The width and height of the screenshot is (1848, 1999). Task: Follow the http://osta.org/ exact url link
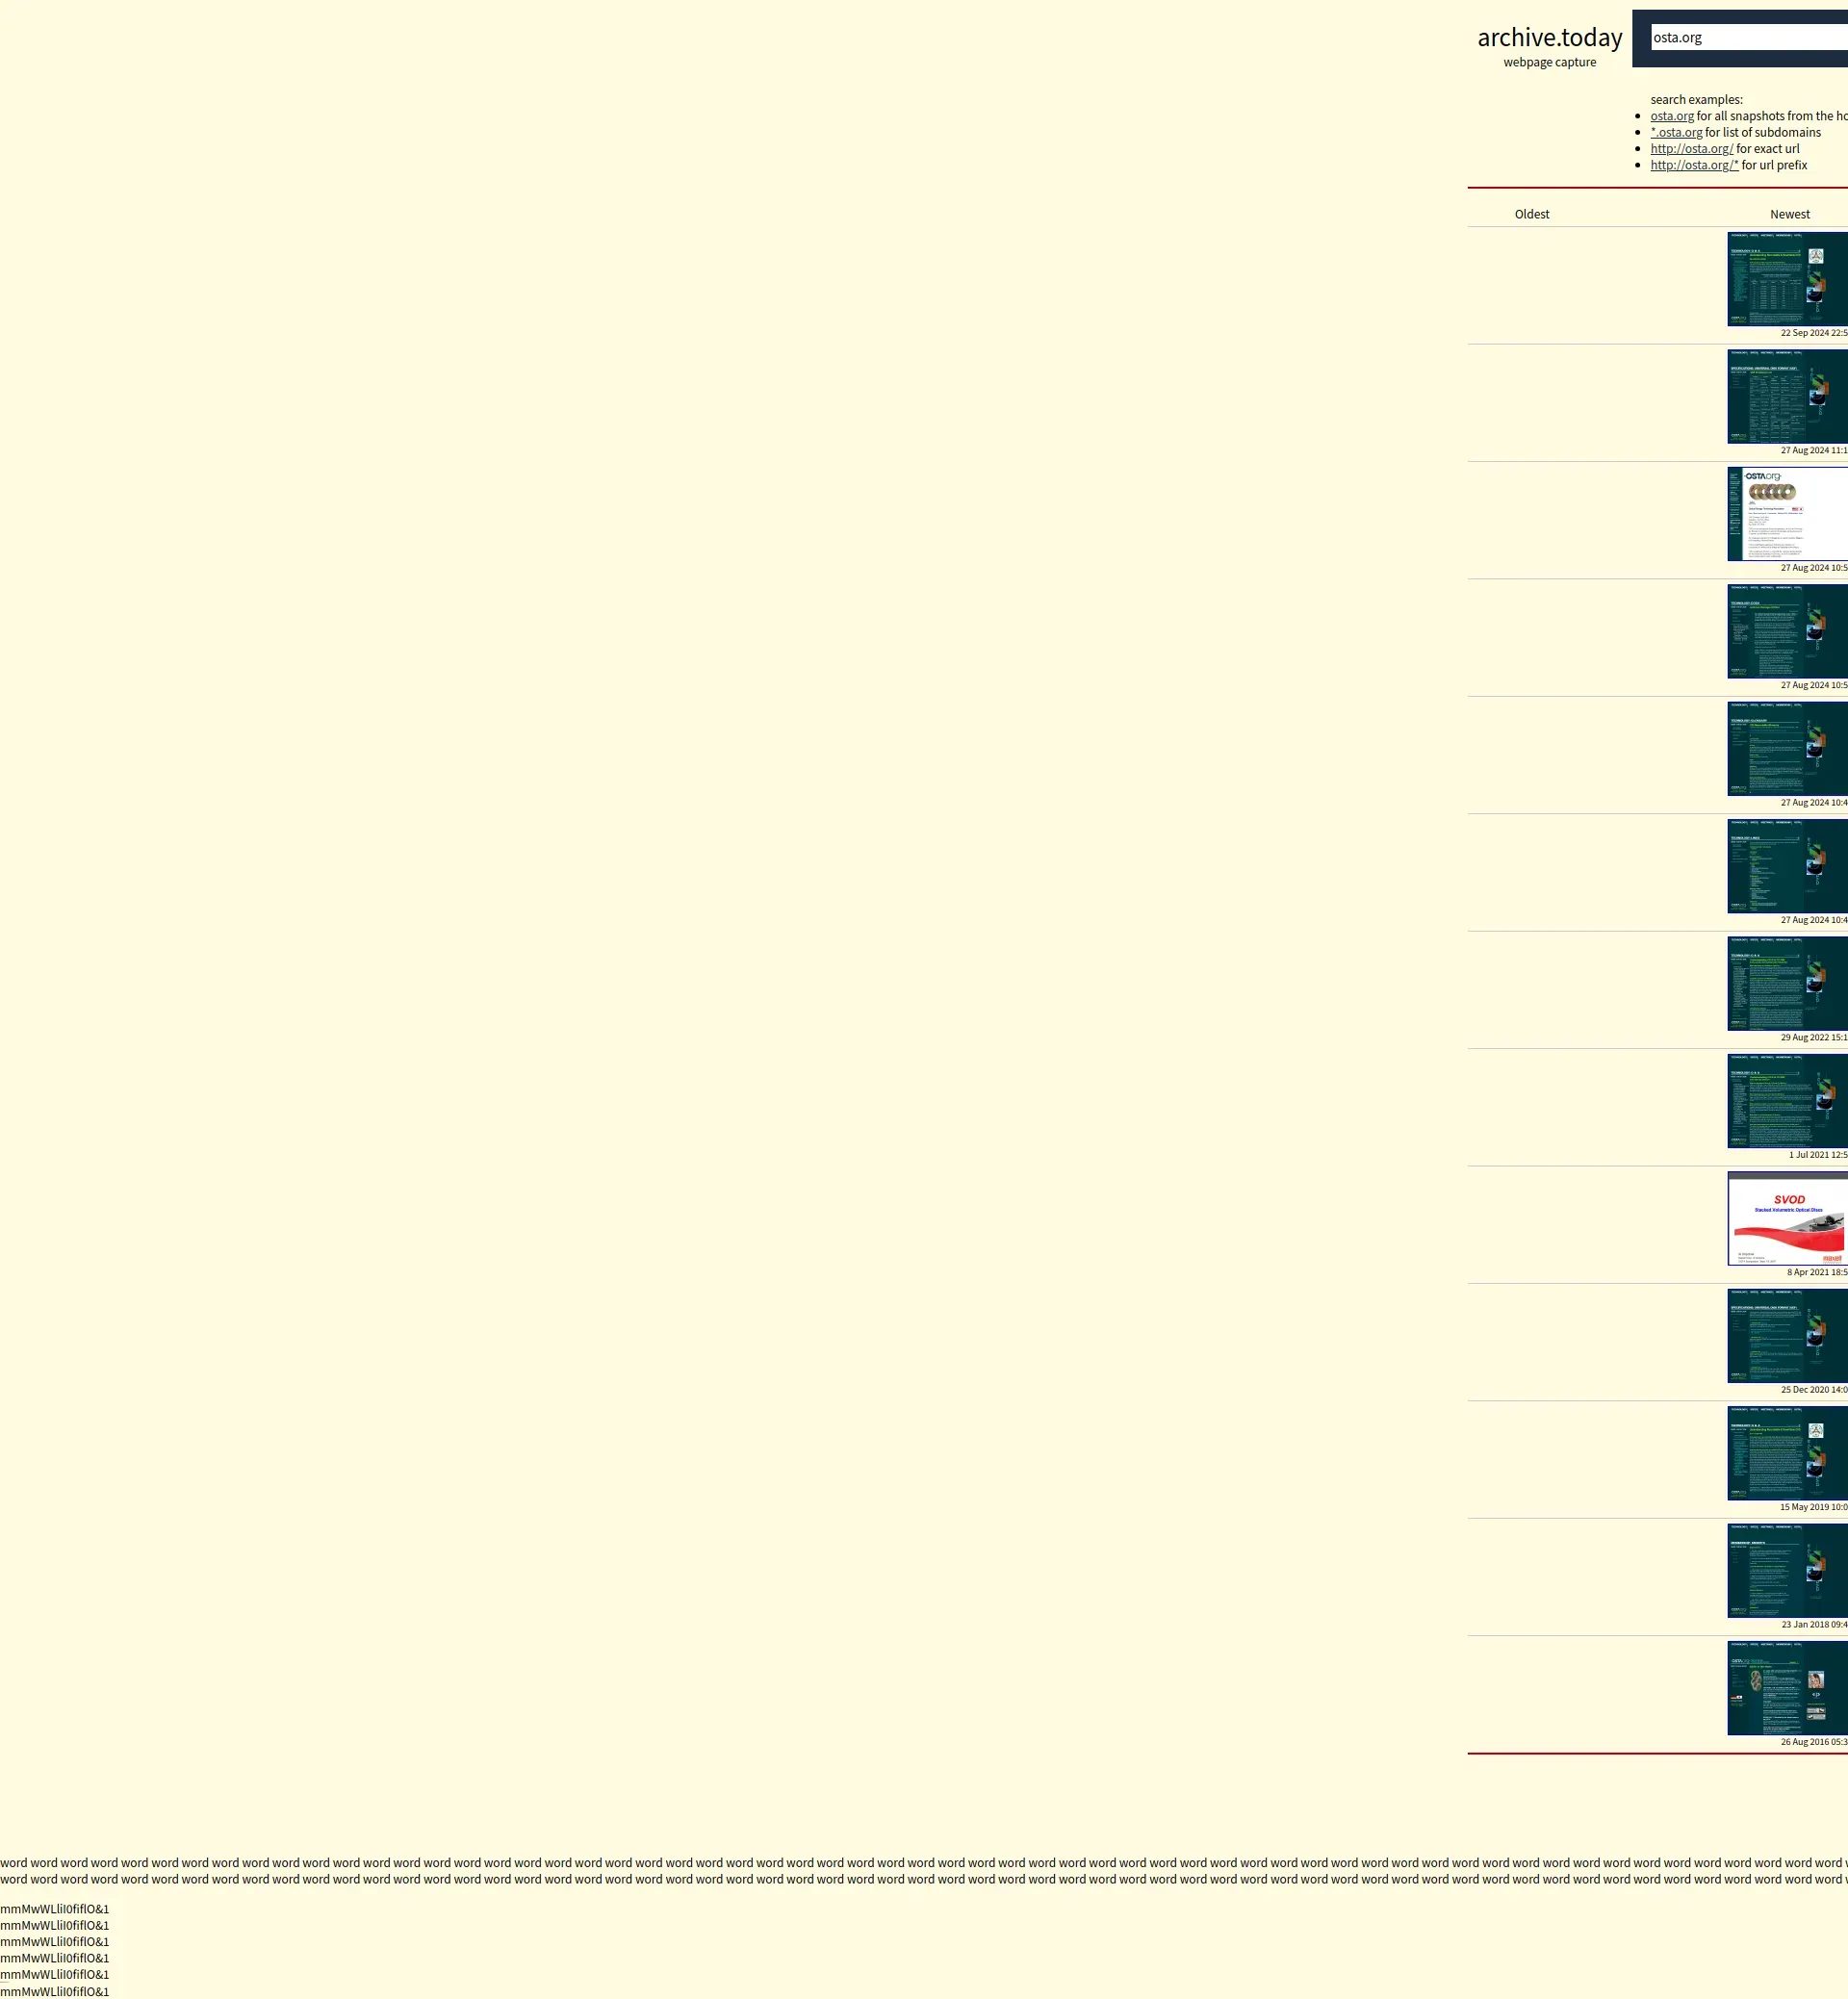pos(1691,149)
